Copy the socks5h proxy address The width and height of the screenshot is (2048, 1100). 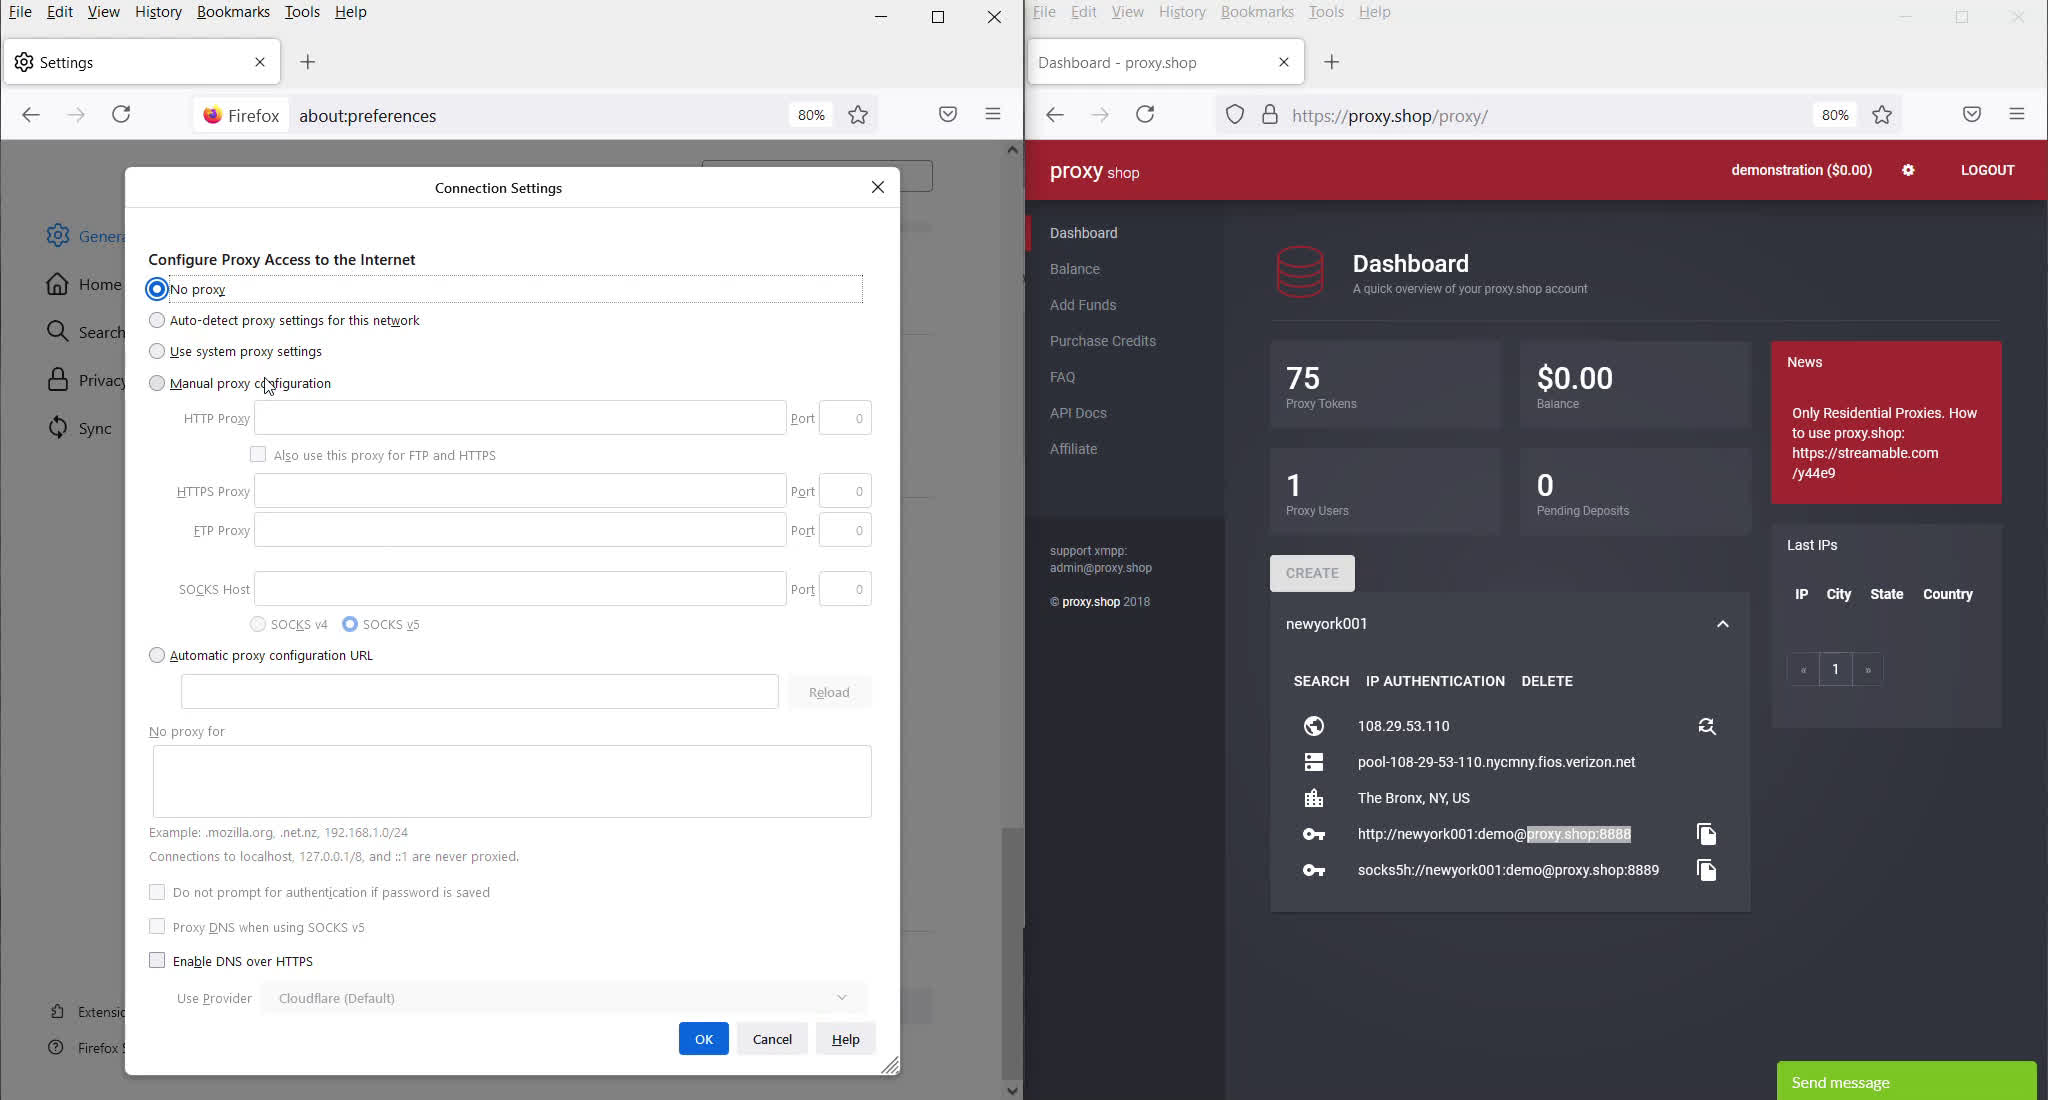pos(1706,870)
